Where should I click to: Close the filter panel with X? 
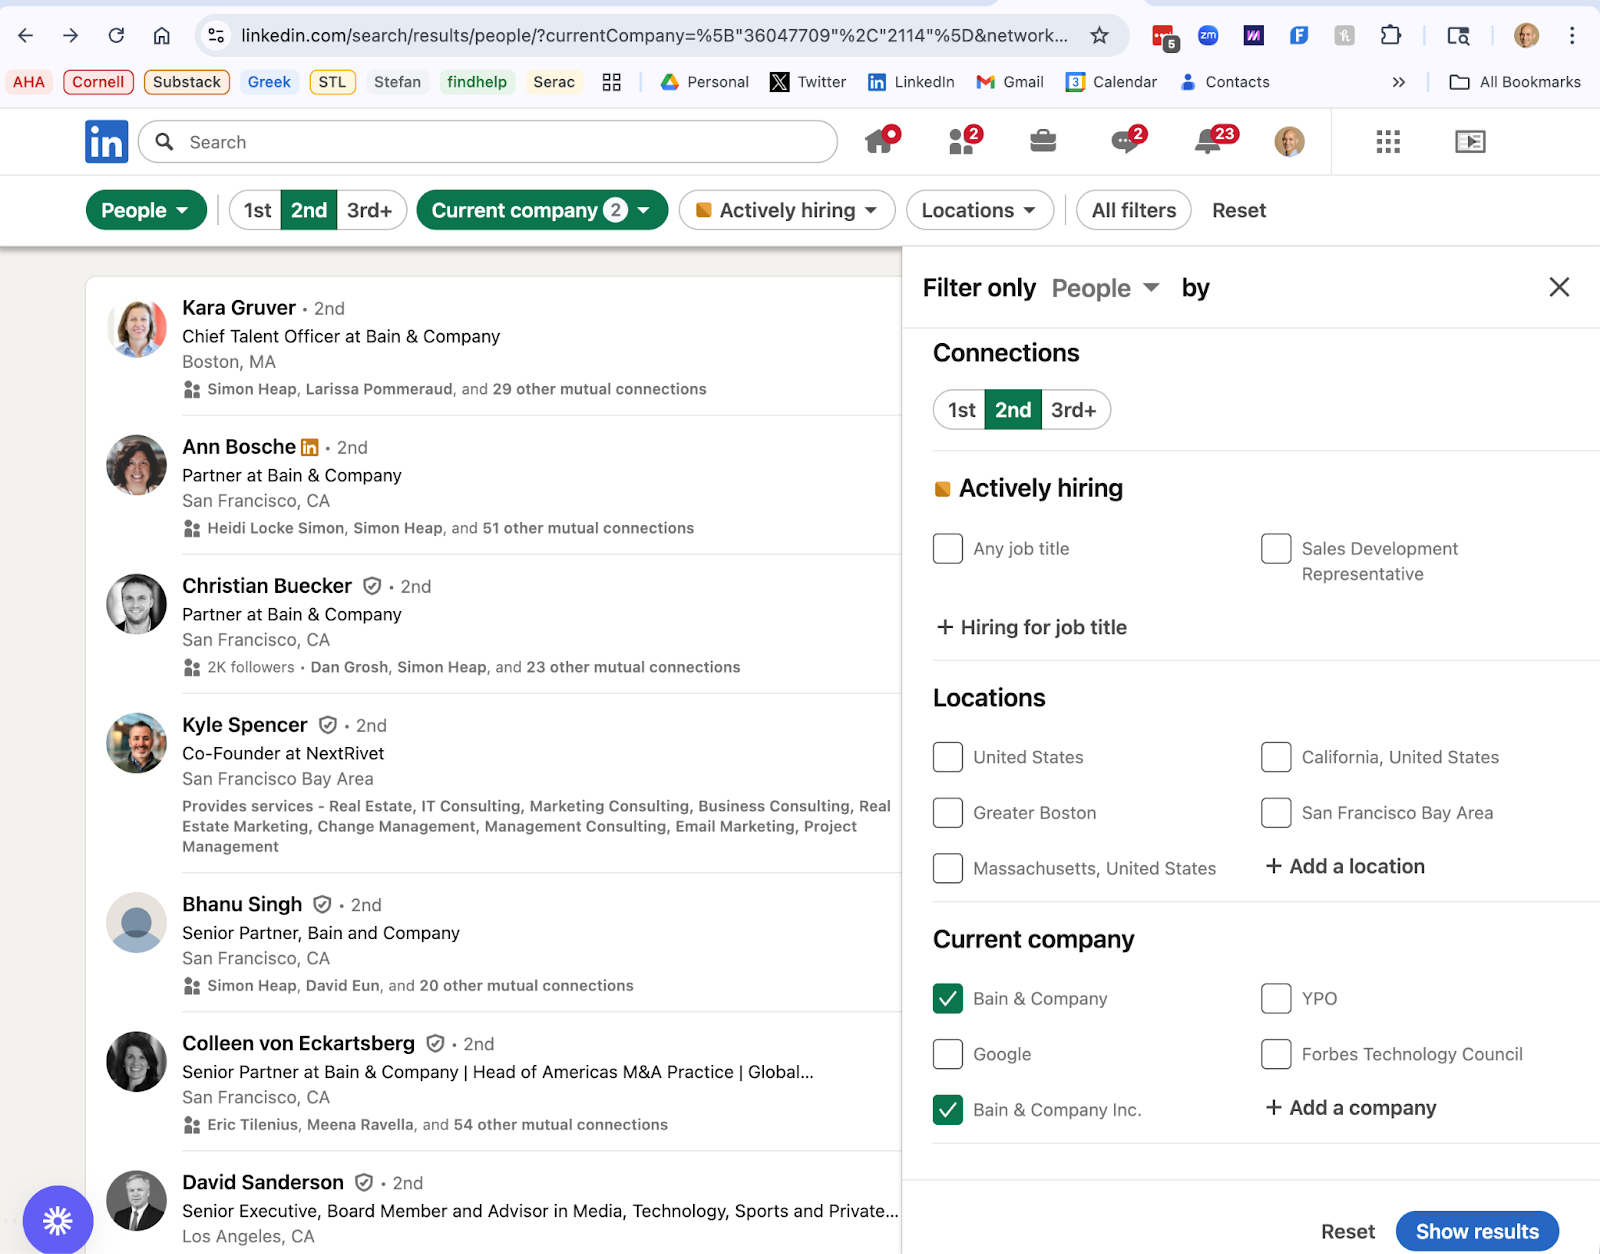[1559, 287]
